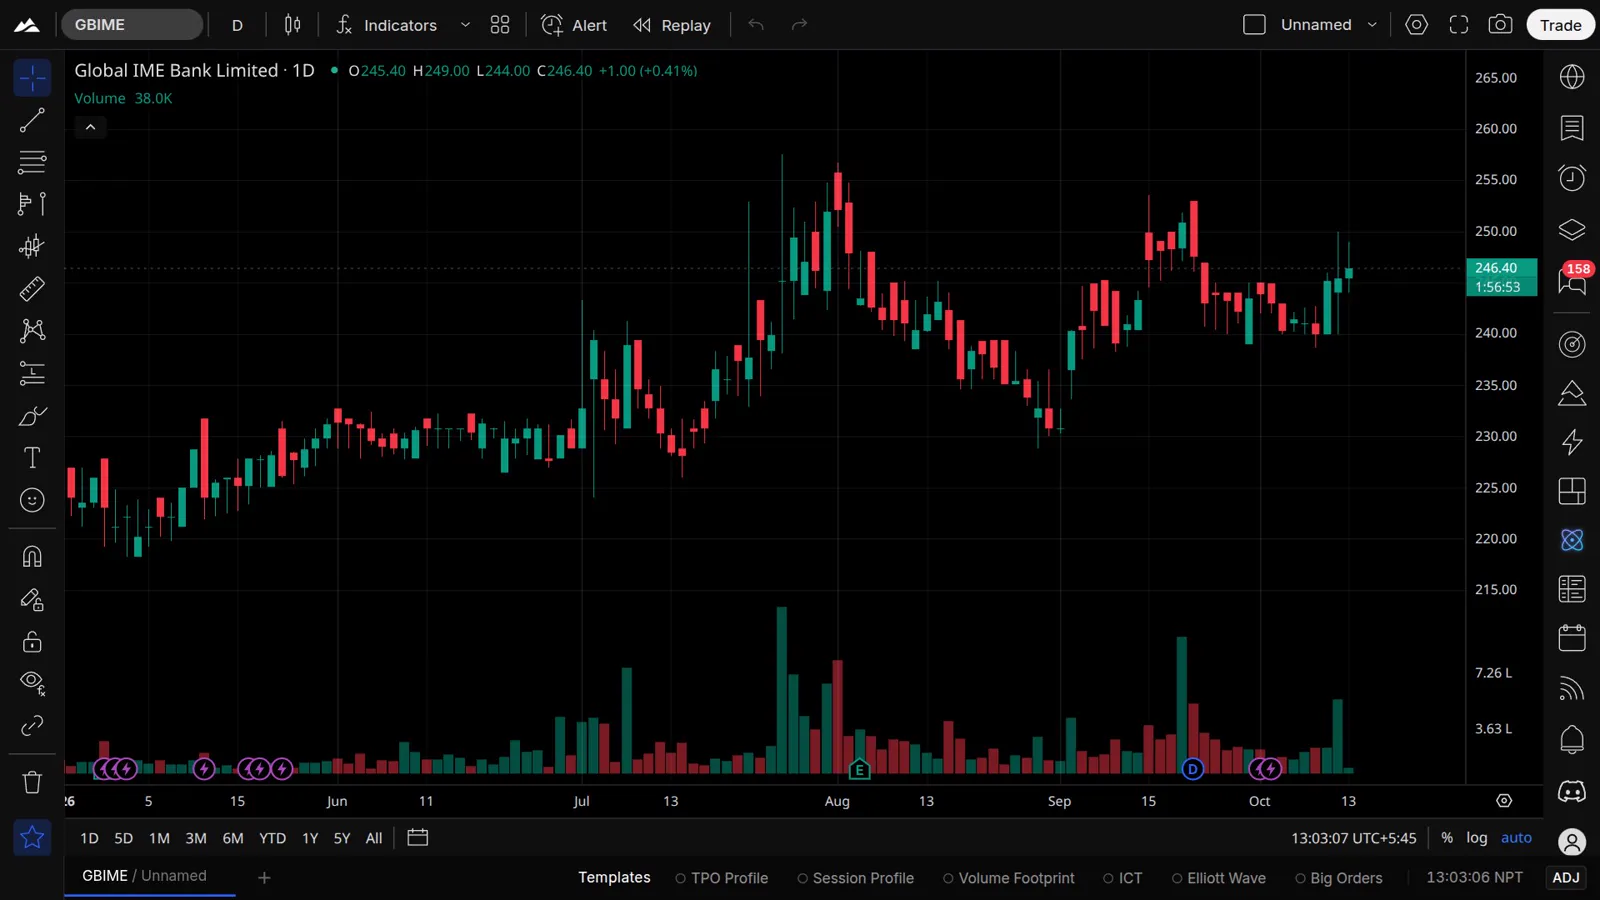Toggle the ADJ adjustment button

coord(1566,878)
